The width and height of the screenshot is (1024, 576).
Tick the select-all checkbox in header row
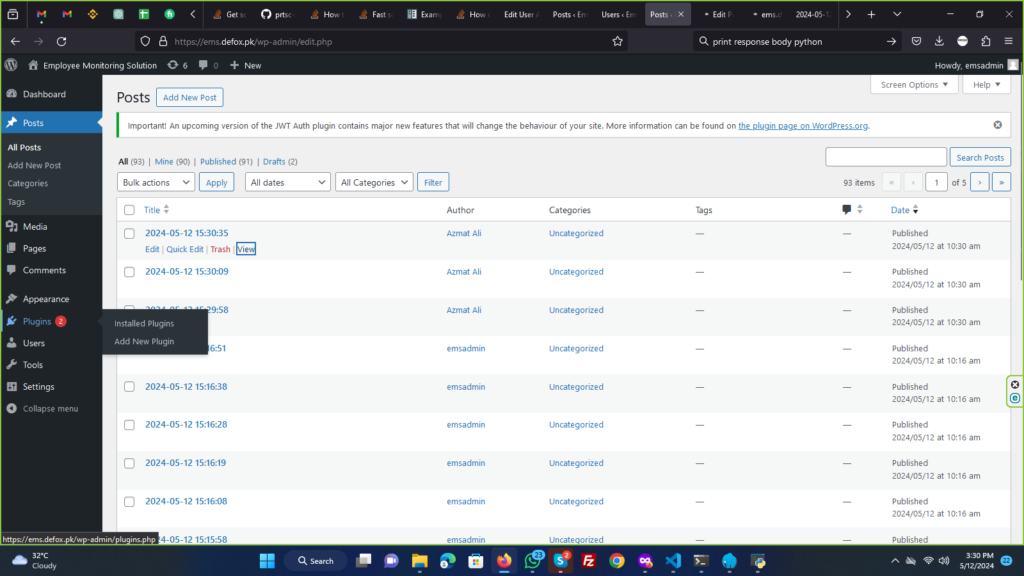[x=129, y=210]
